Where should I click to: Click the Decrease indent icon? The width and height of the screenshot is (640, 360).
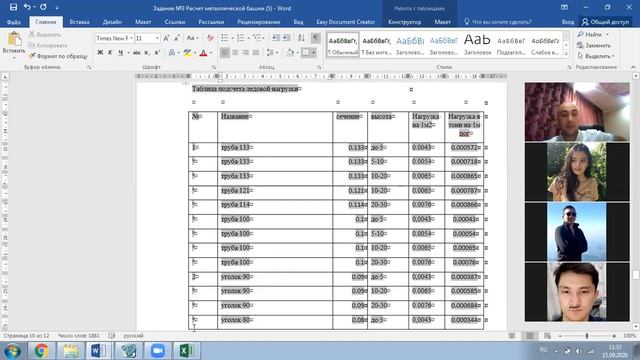coord(276,38)
